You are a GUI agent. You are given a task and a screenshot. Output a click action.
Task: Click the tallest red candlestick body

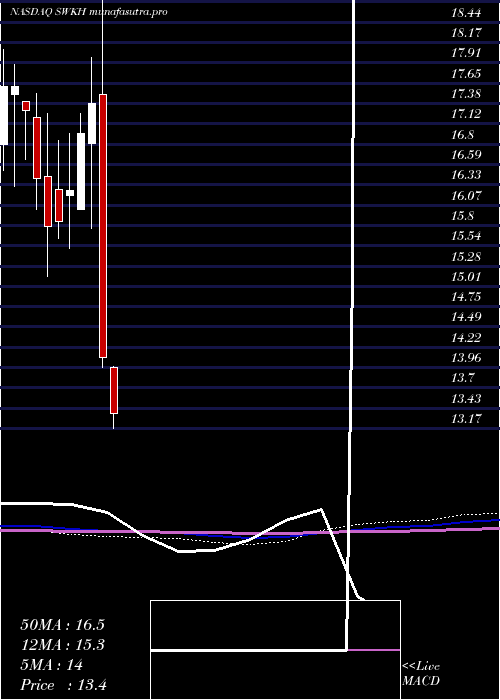coord(103,226)
